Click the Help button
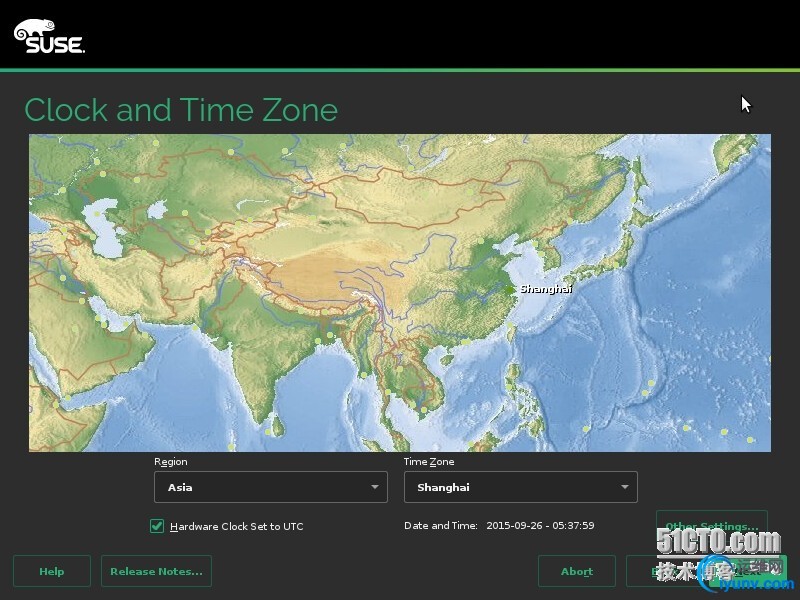The image size is (800, 600). pyautogui.click(x=52, y=571)
